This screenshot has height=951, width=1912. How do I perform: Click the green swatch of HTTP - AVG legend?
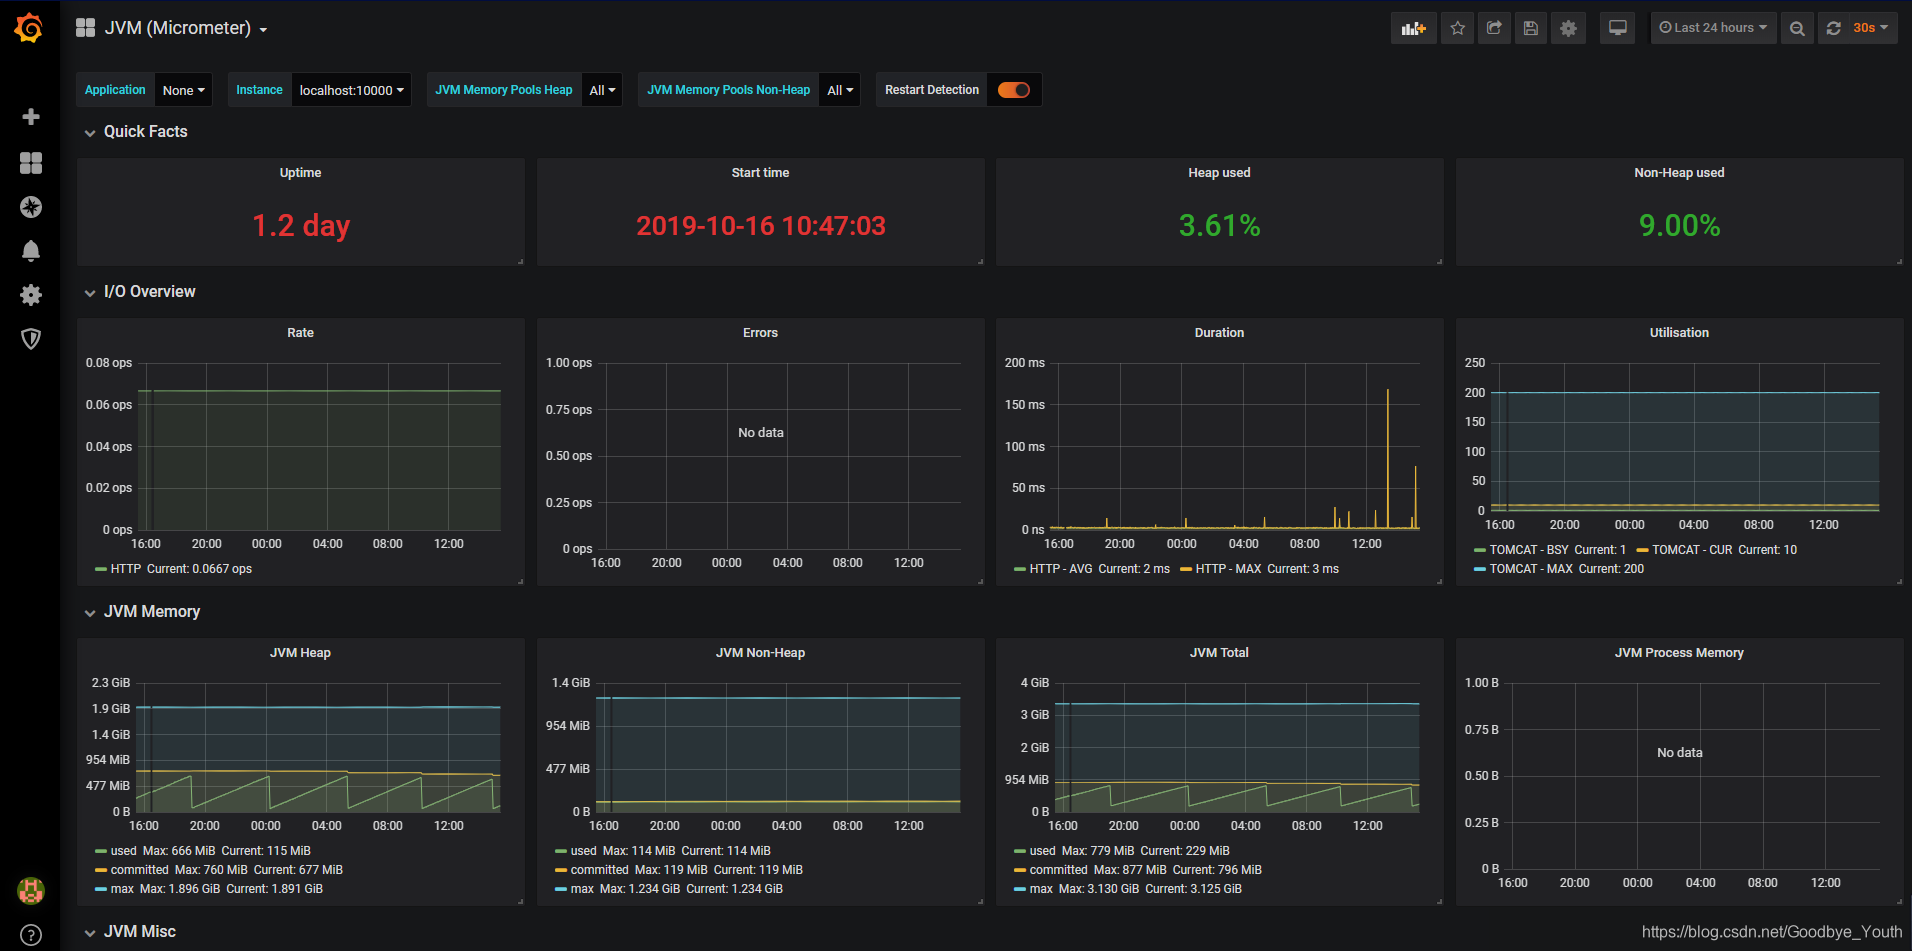1020,569
